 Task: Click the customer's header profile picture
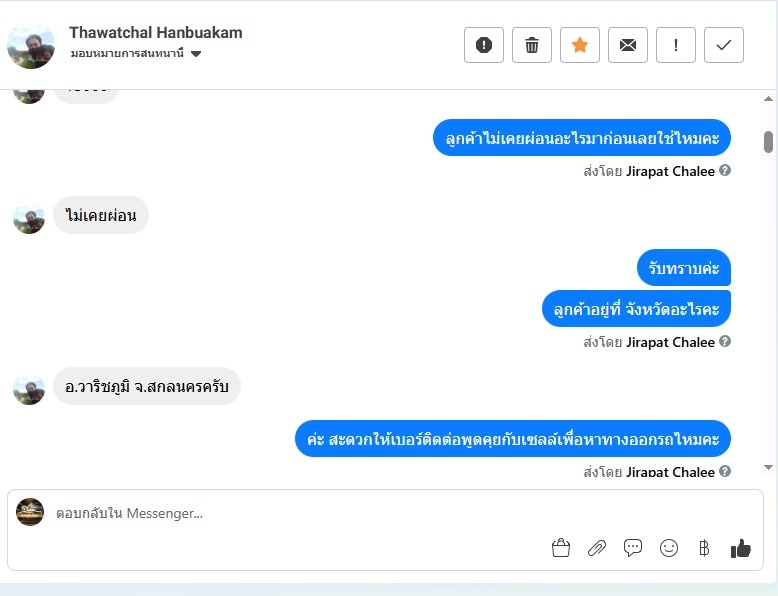click(31, 45)
